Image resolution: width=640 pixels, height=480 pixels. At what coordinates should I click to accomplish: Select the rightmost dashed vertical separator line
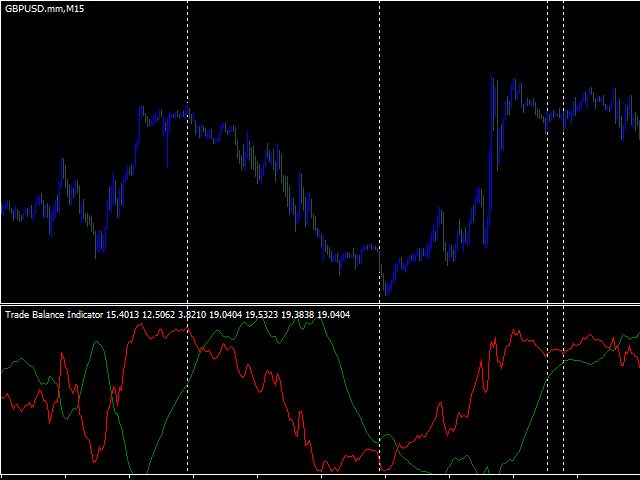point(564,237)
